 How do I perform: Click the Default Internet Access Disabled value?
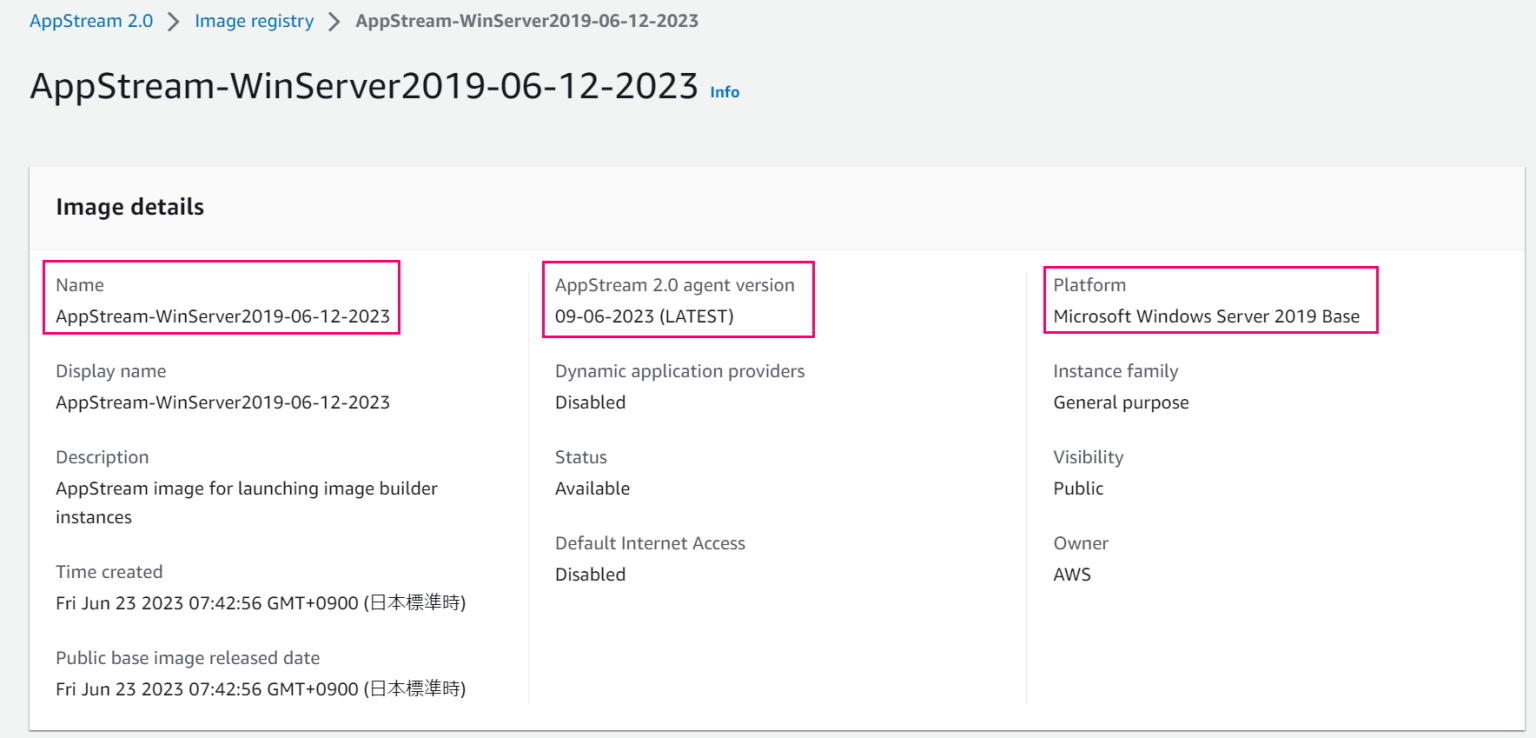click(590, 574)
